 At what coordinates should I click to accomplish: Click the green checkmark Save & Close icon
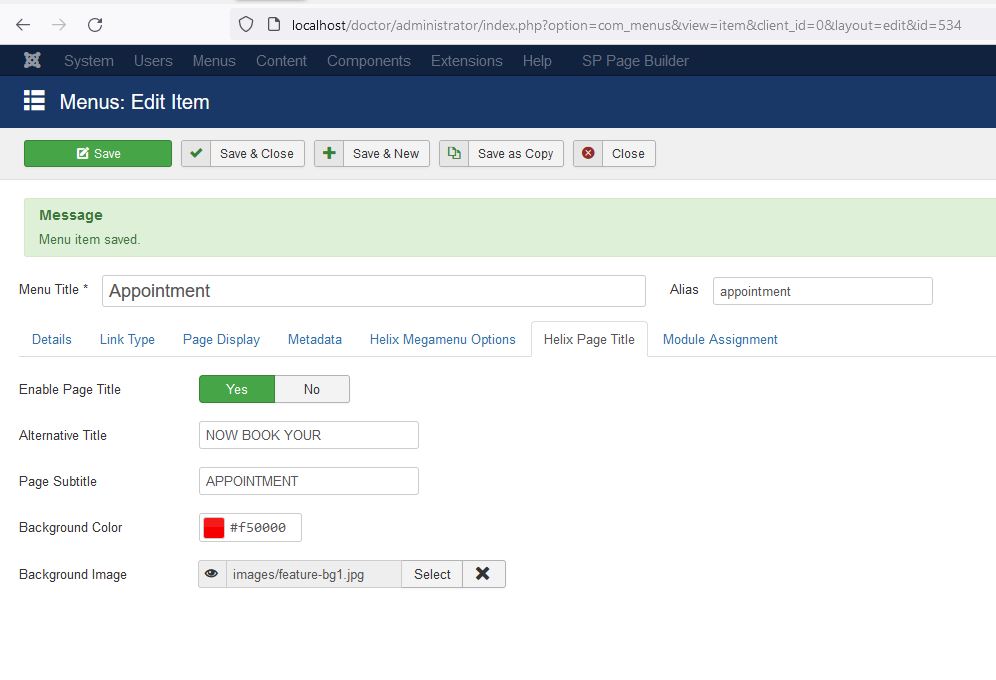tap(196, 153)
